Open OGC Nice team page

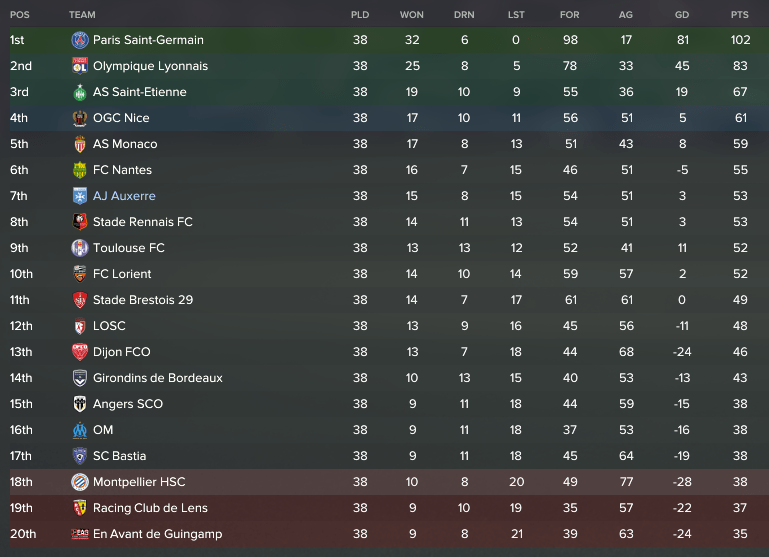(121, 118)
